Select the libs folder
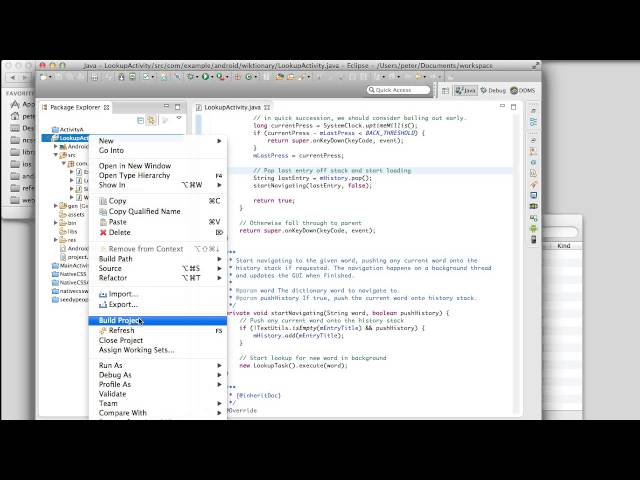 pyautogui.click(x=68, y=231)
